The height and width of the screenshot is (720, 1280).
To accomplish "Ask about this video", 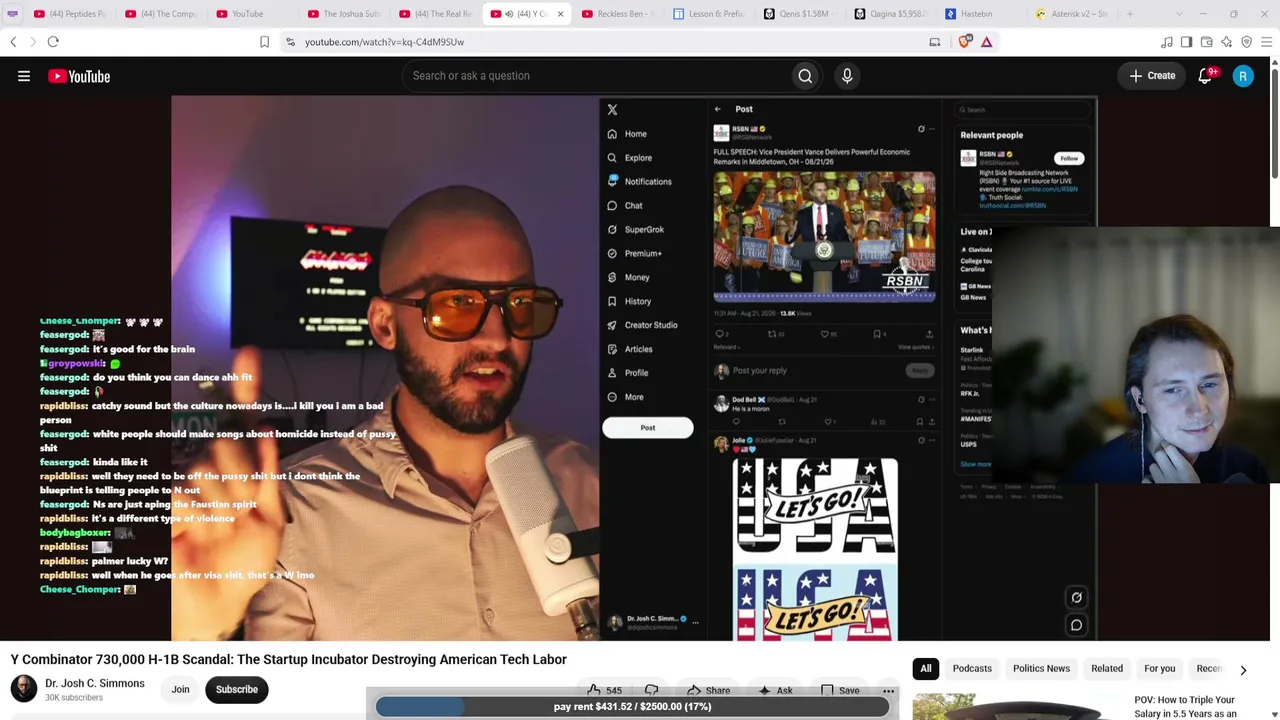I will (776, 690).
